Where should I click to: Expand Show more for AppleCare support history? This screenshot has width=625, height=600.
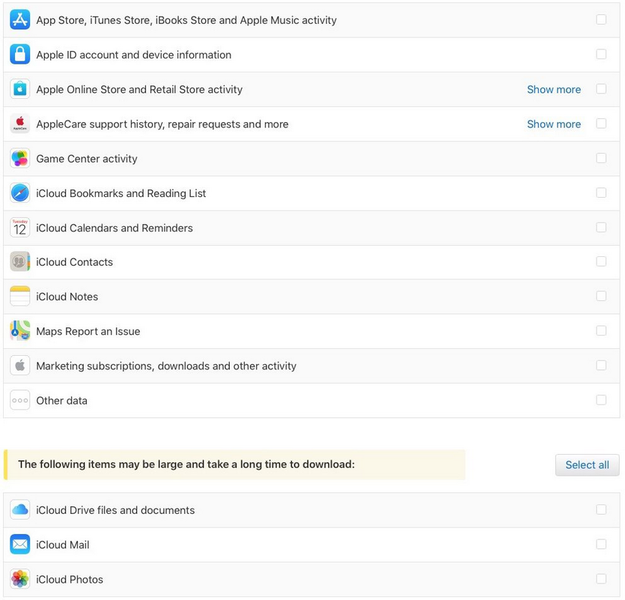(554, 124)
